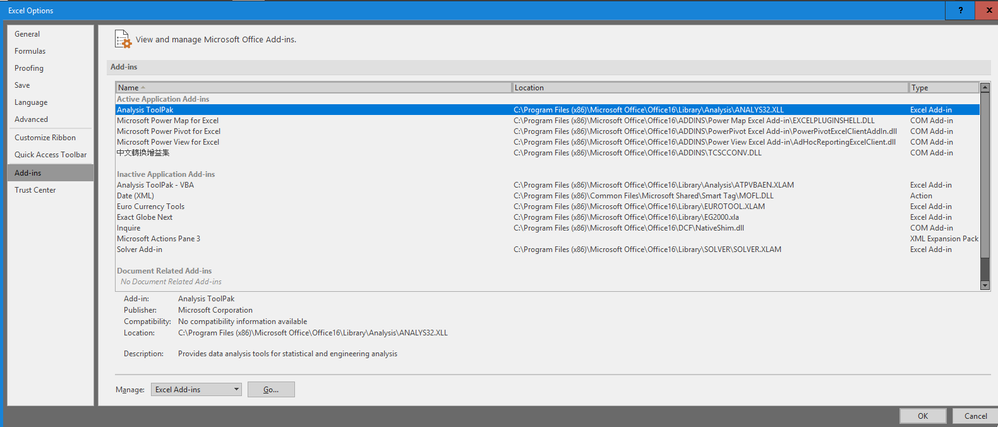
Task: Click the TCSCCONV.DLL location path
Action: tap(638, 153)
